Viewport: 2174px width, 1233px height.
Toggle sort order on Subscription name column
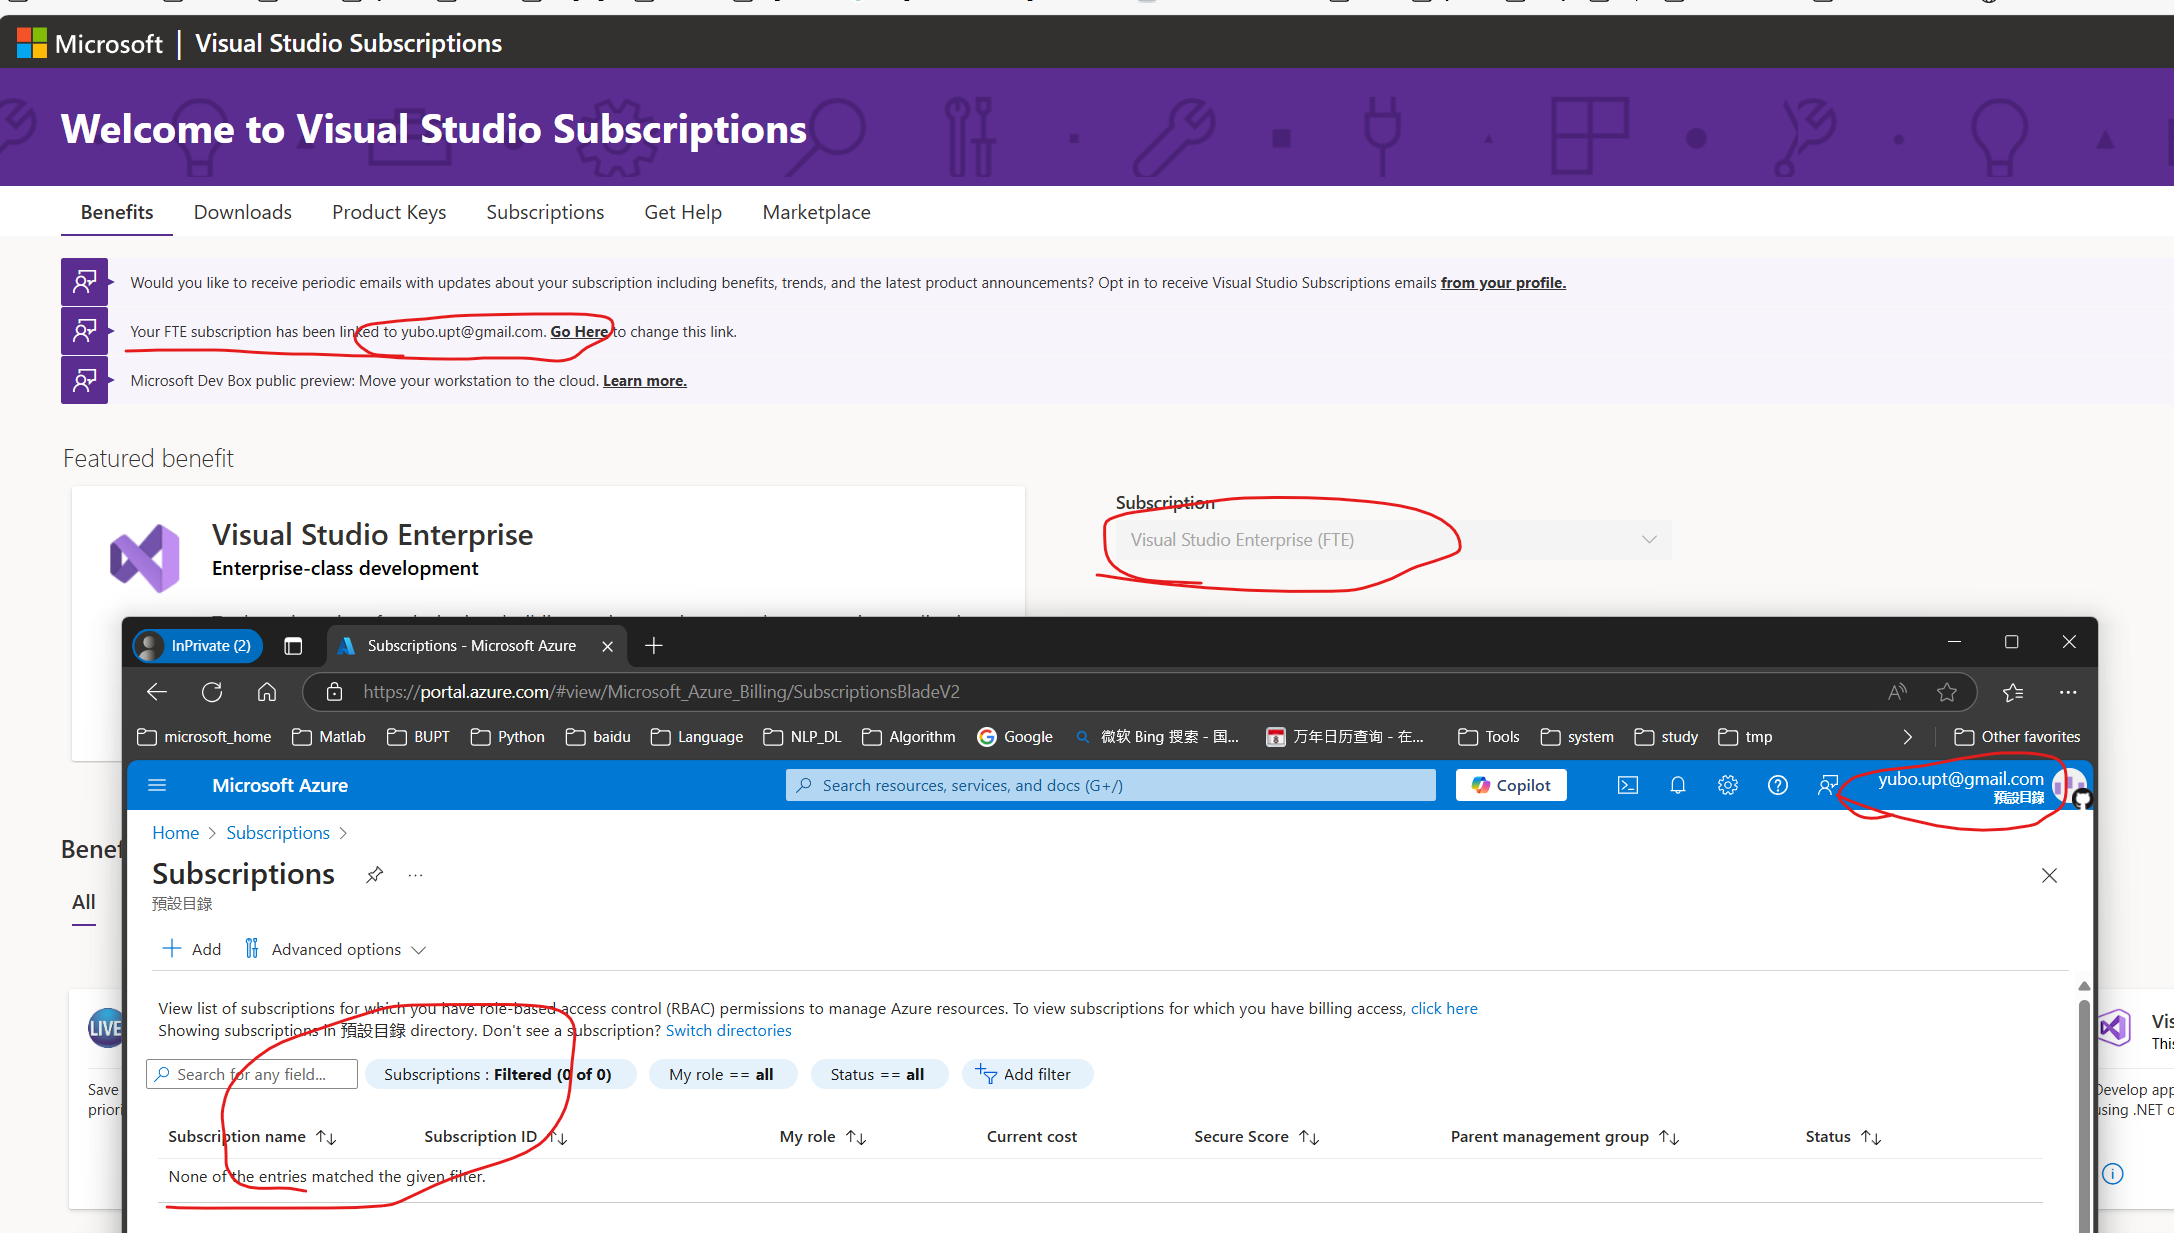point(326,1136)
